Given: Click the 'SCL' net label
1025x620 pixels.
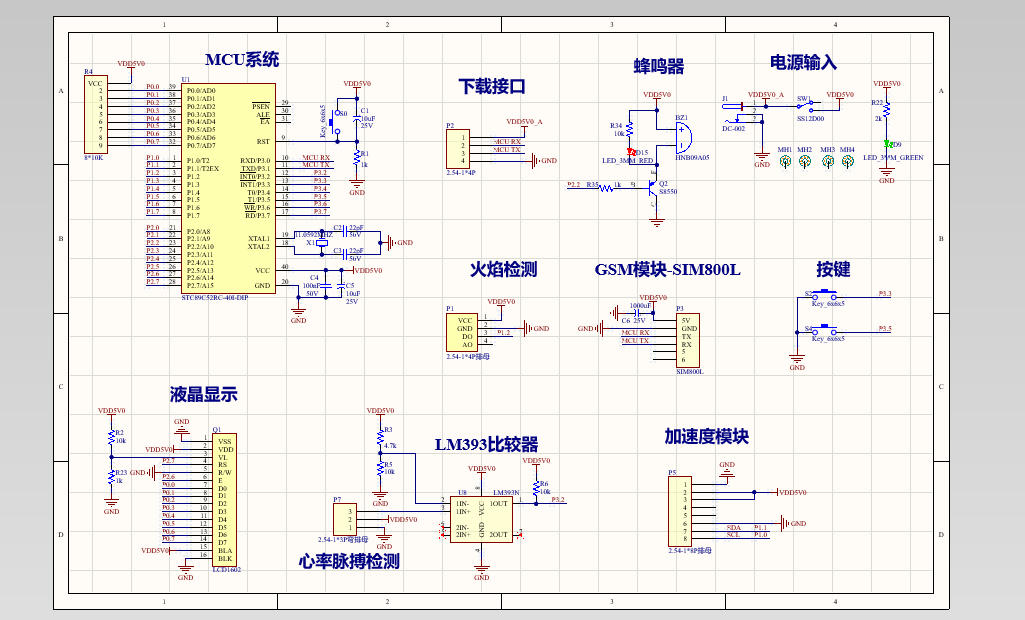Looking at the screenshot, I should [733, 535].
